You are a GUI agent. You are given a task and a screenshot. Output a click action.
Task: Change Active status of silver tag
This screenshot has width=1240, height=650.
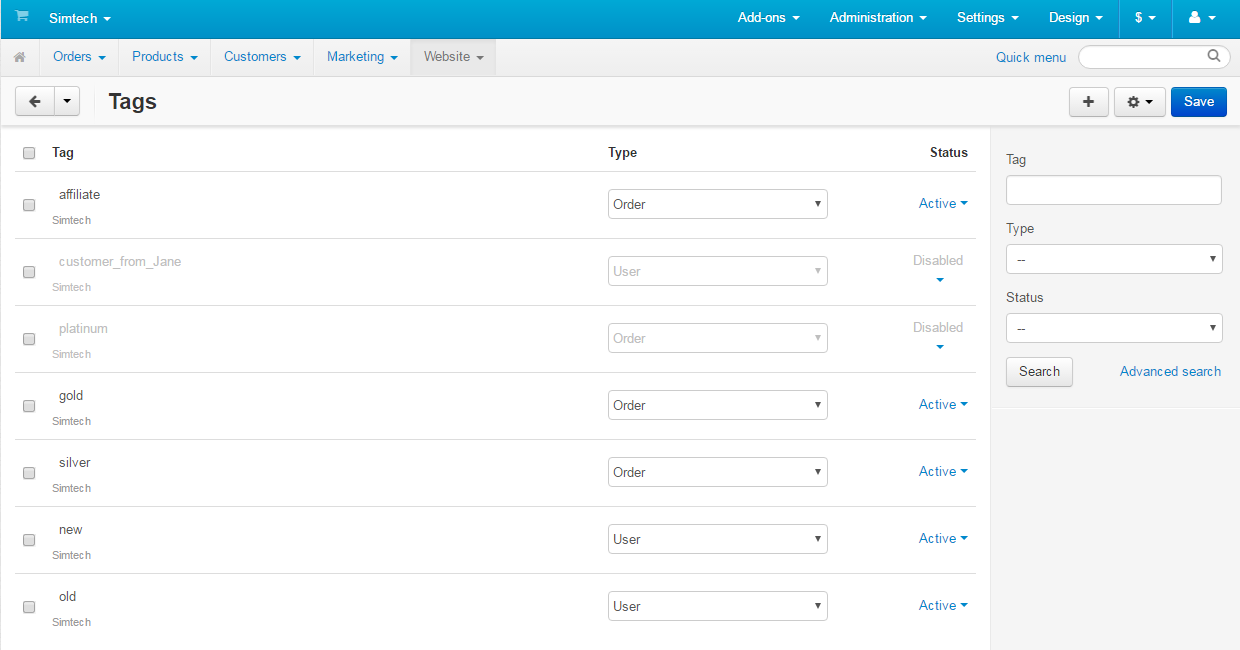coord(943,471)
